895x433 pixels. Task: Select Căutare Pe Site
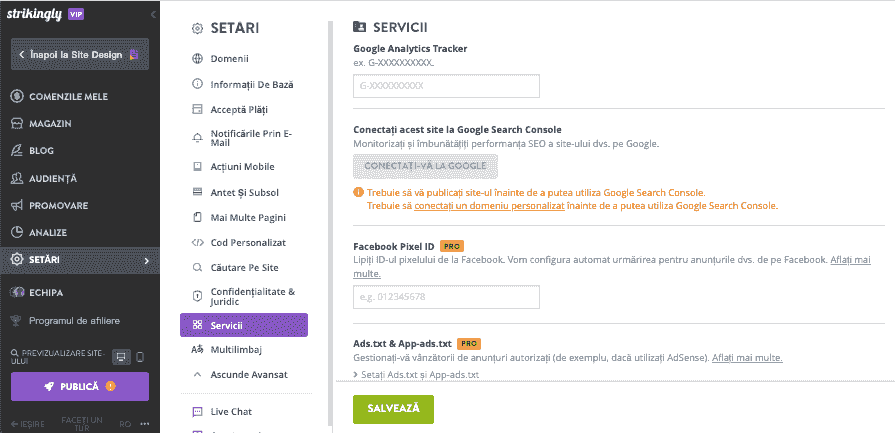click(x=244, y=268)
